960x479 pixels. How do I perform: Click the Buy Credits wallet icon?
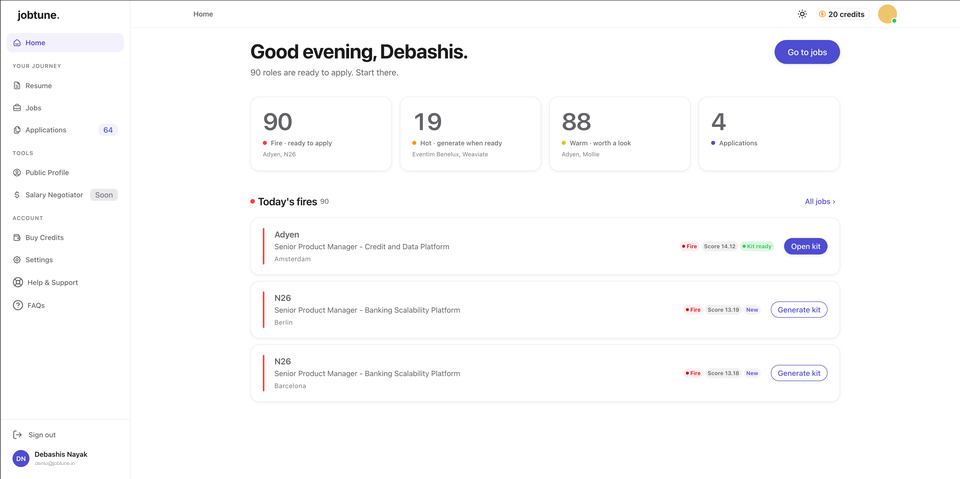17,238
